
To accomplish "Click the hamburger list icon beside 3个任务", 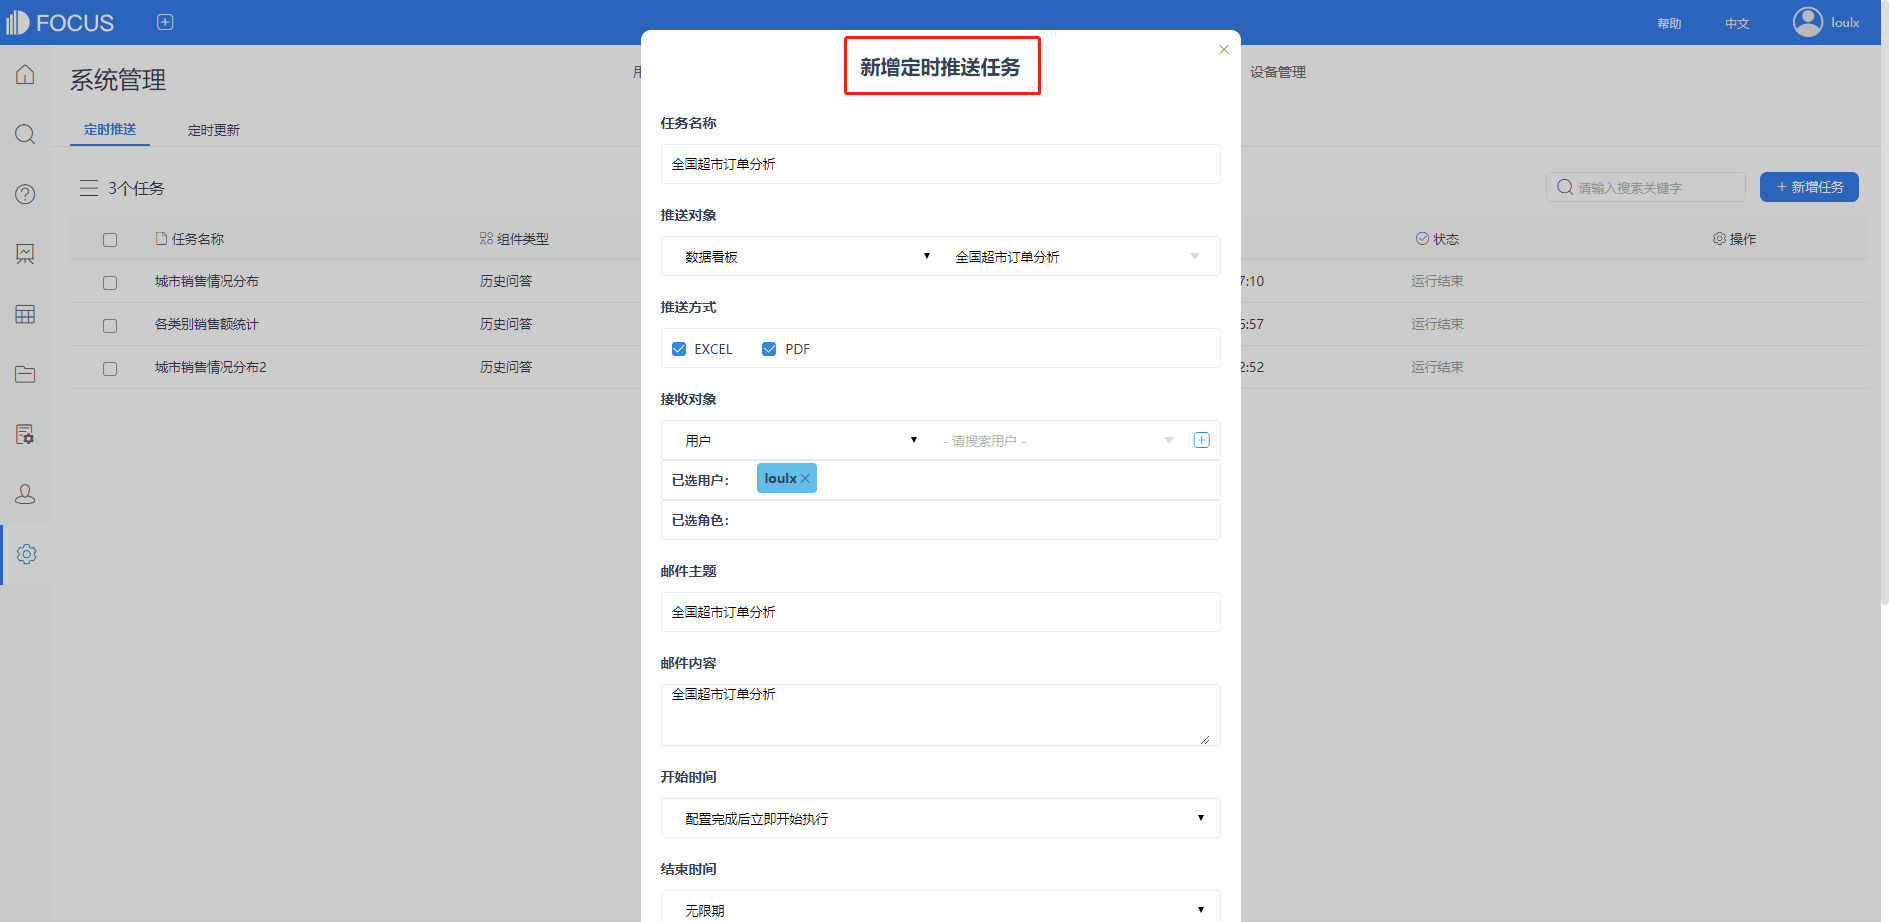I will coord(89,188).
